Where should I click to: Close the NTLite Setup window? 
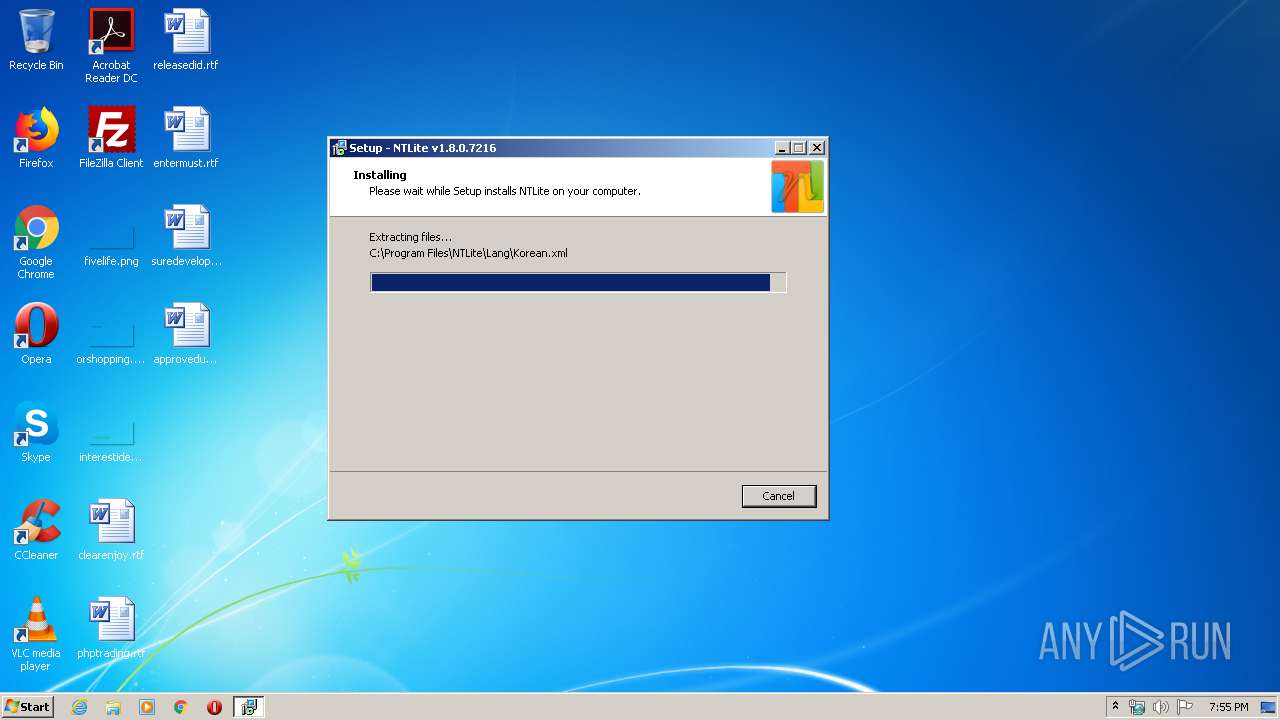(x=816, y=148)
